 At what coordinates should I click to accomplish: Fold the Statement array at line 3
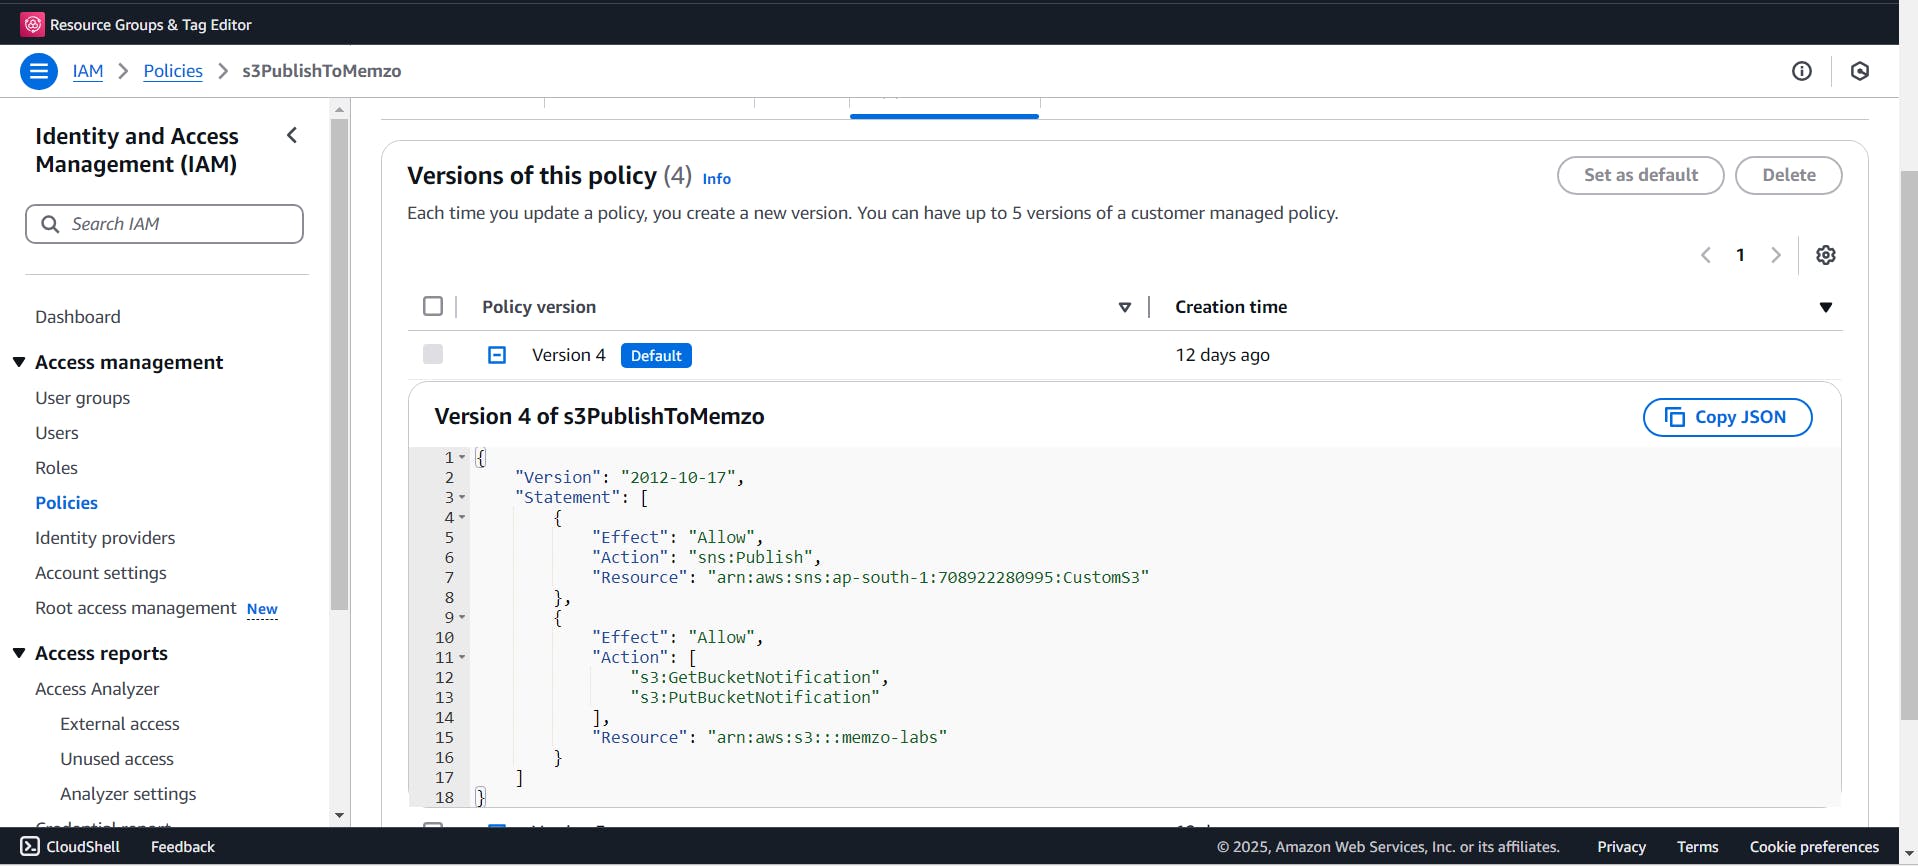click(462, 497)
